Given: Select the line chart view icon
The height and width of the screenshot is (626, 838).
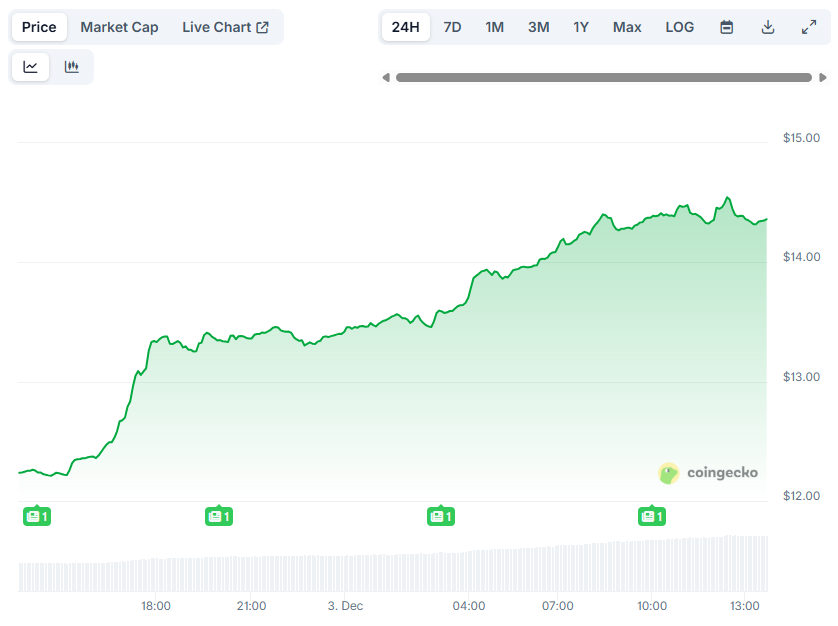Looking at the screenshot, I should (30, 66).
